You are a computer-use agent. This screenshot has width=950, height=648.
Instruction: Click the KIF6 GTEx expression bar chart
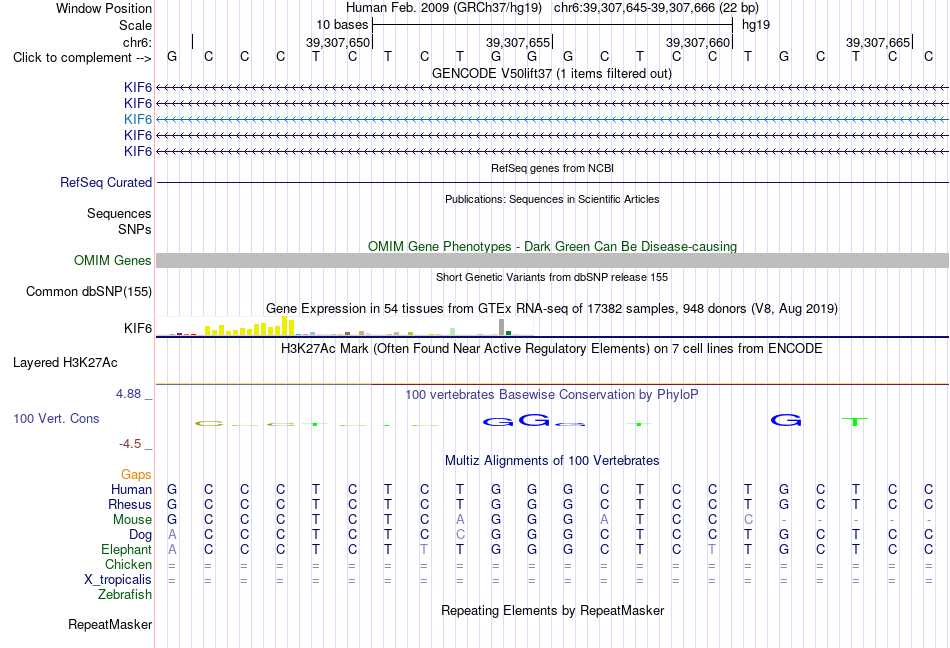(344, 326)
